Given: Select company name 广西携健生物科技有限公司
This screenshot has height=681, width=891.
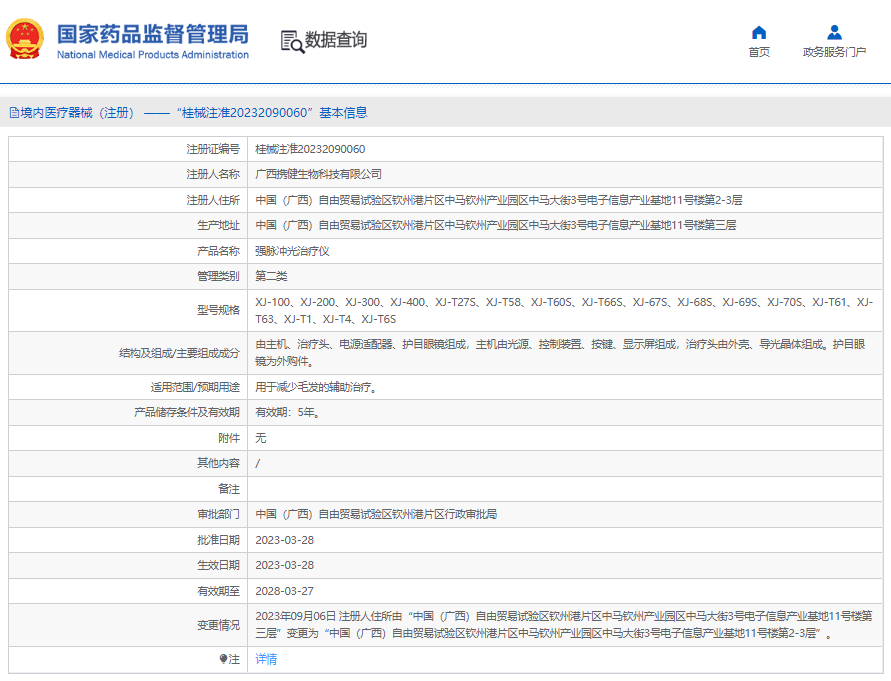Looking at the screenshot, I should [x=318, y=175].
